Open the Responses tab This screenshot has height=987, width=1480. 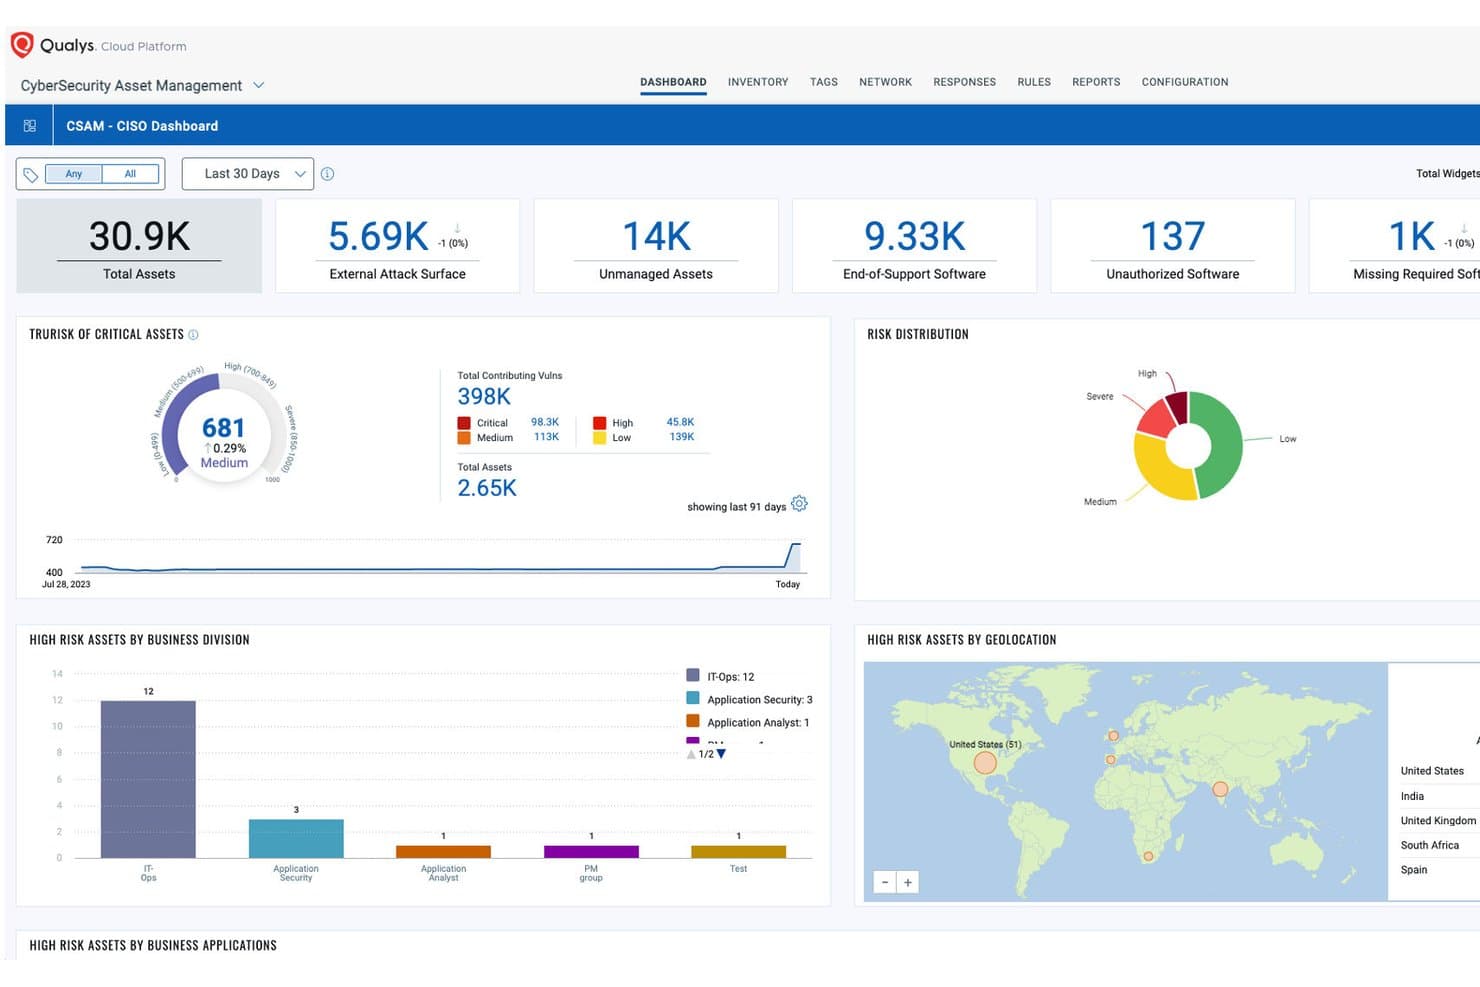[x=964, y=82]
